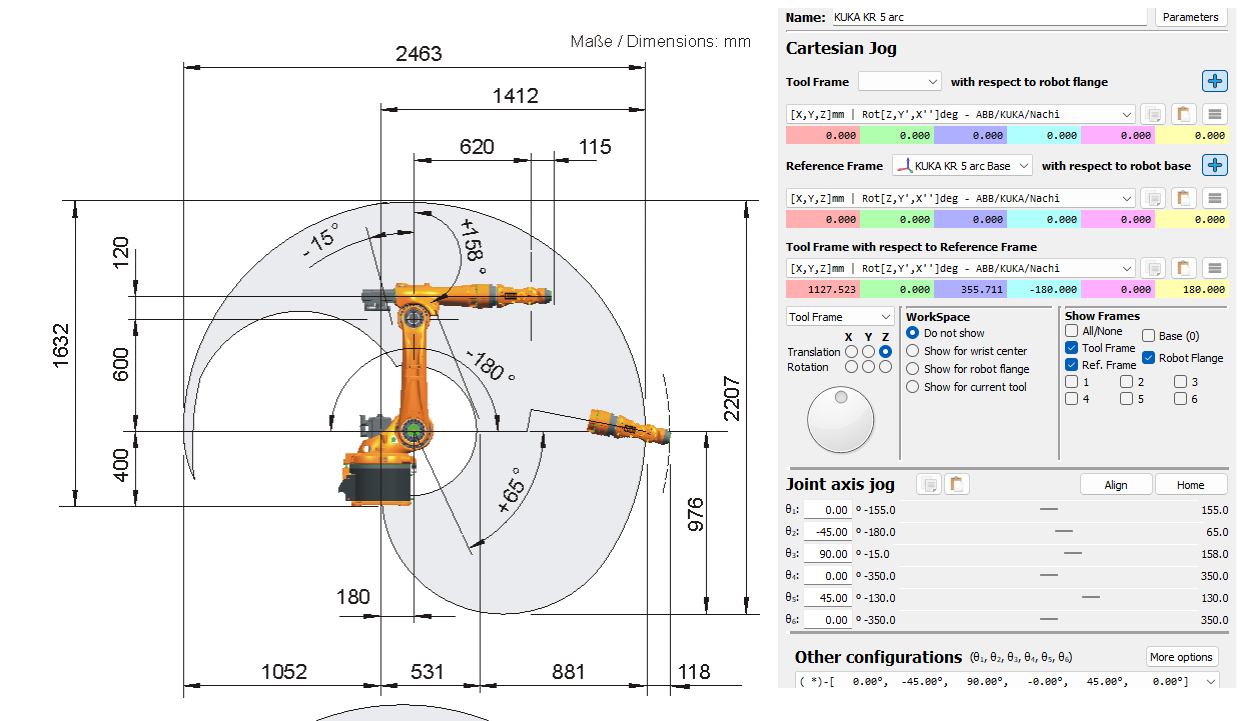The height and width of the screenshot is (721, 1245).
Task: Click the θ2 joint value input field
Action: 831,532
